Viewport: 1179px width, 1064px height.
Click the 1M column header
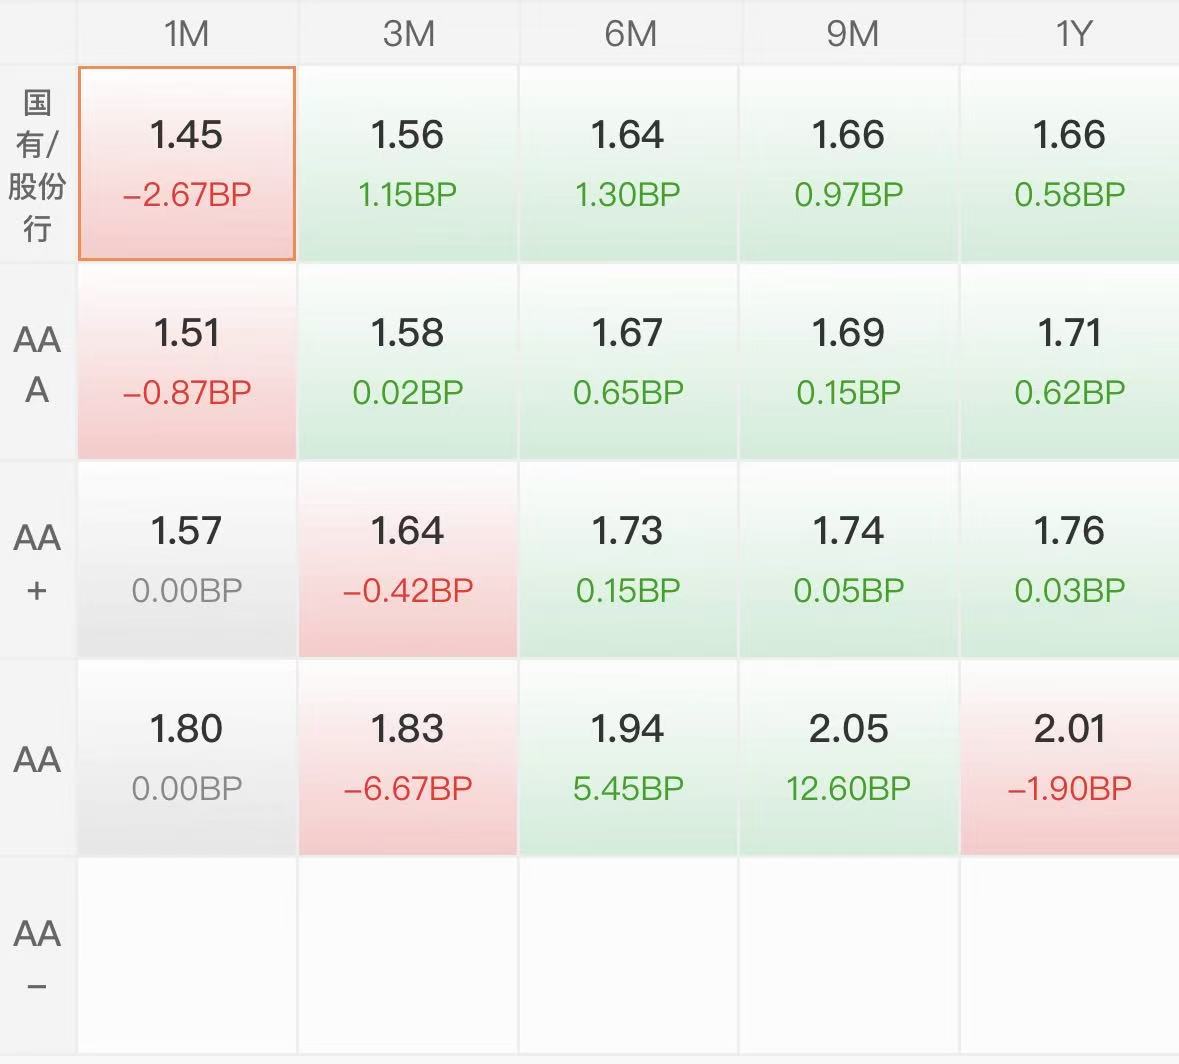click(187, 34)
